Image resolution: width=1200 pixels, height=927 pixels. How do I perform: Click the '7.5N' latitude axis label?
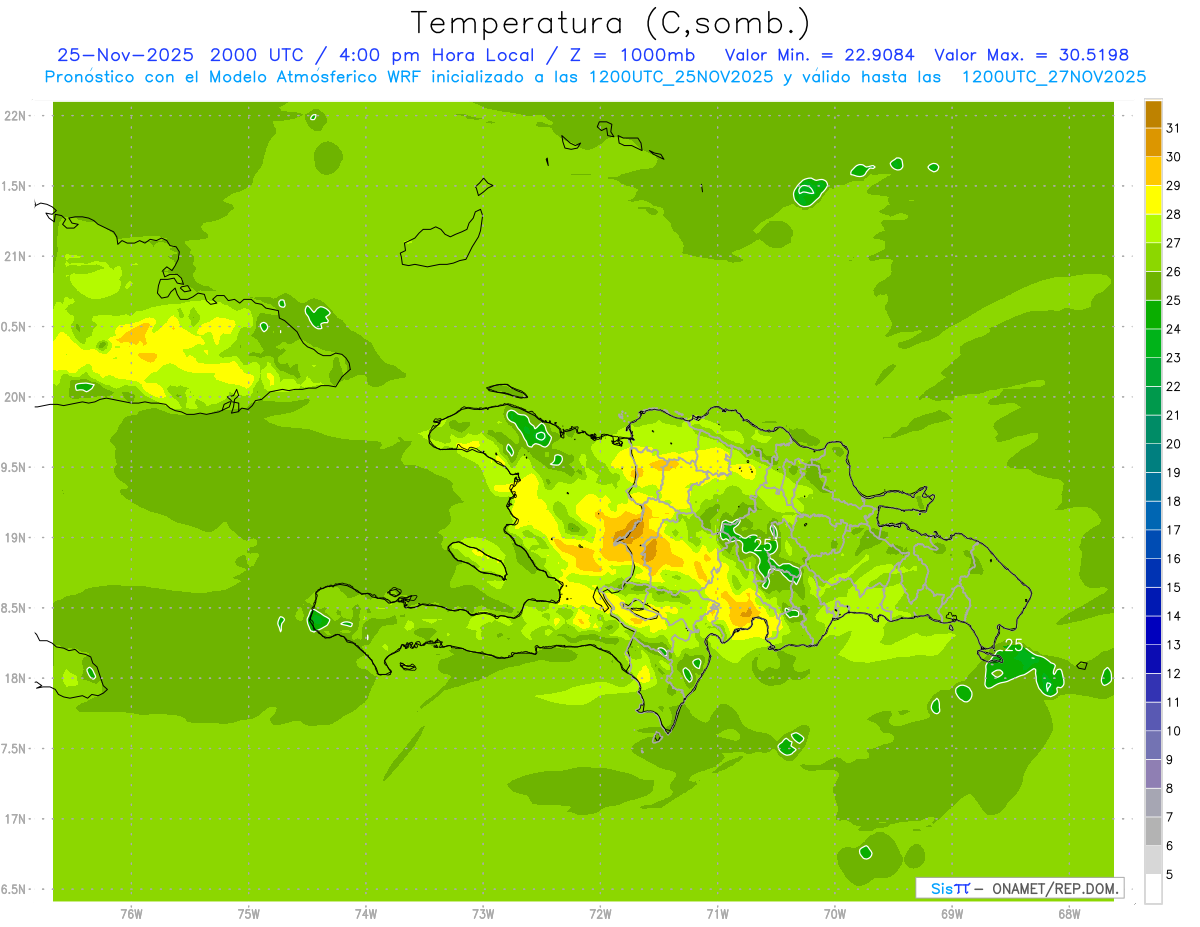pos(15,749)
